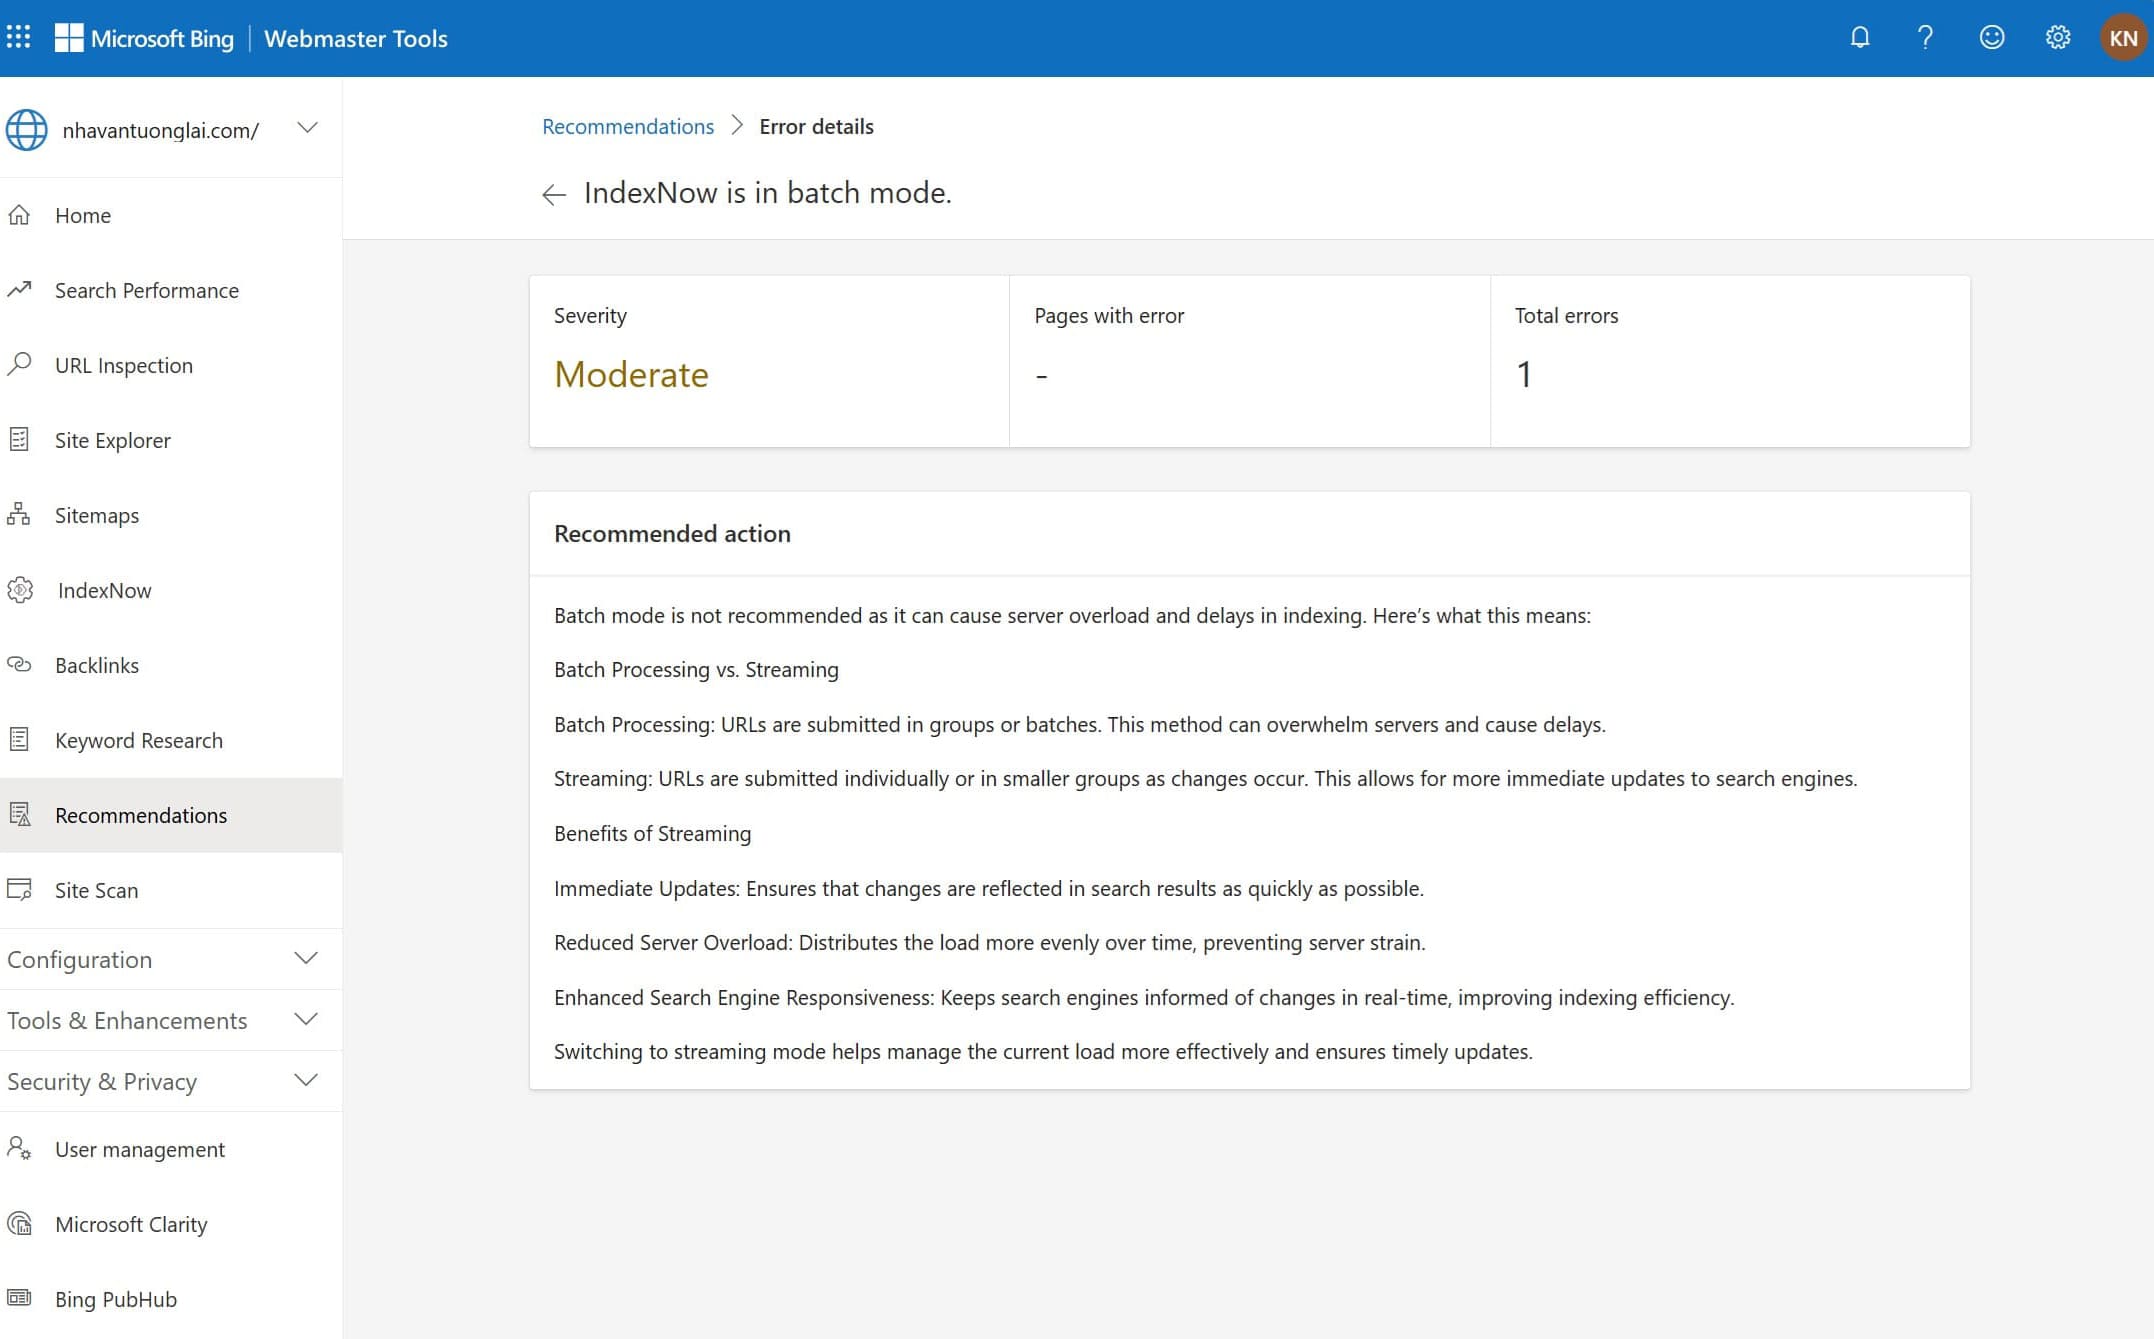Open the settings gear
Screen dimensions: 2154x1339
tap(2058, 38)
